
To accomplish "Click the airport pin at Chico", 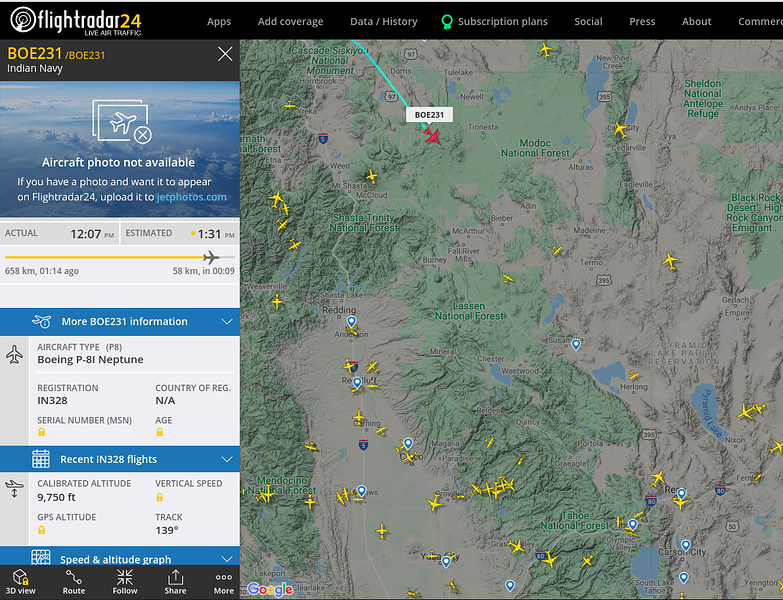I will coord(408,443).
